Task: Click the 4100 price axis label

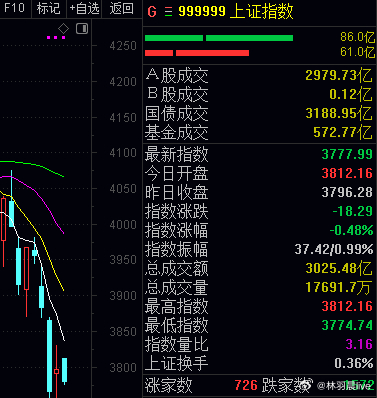Action: pos(123,153)
